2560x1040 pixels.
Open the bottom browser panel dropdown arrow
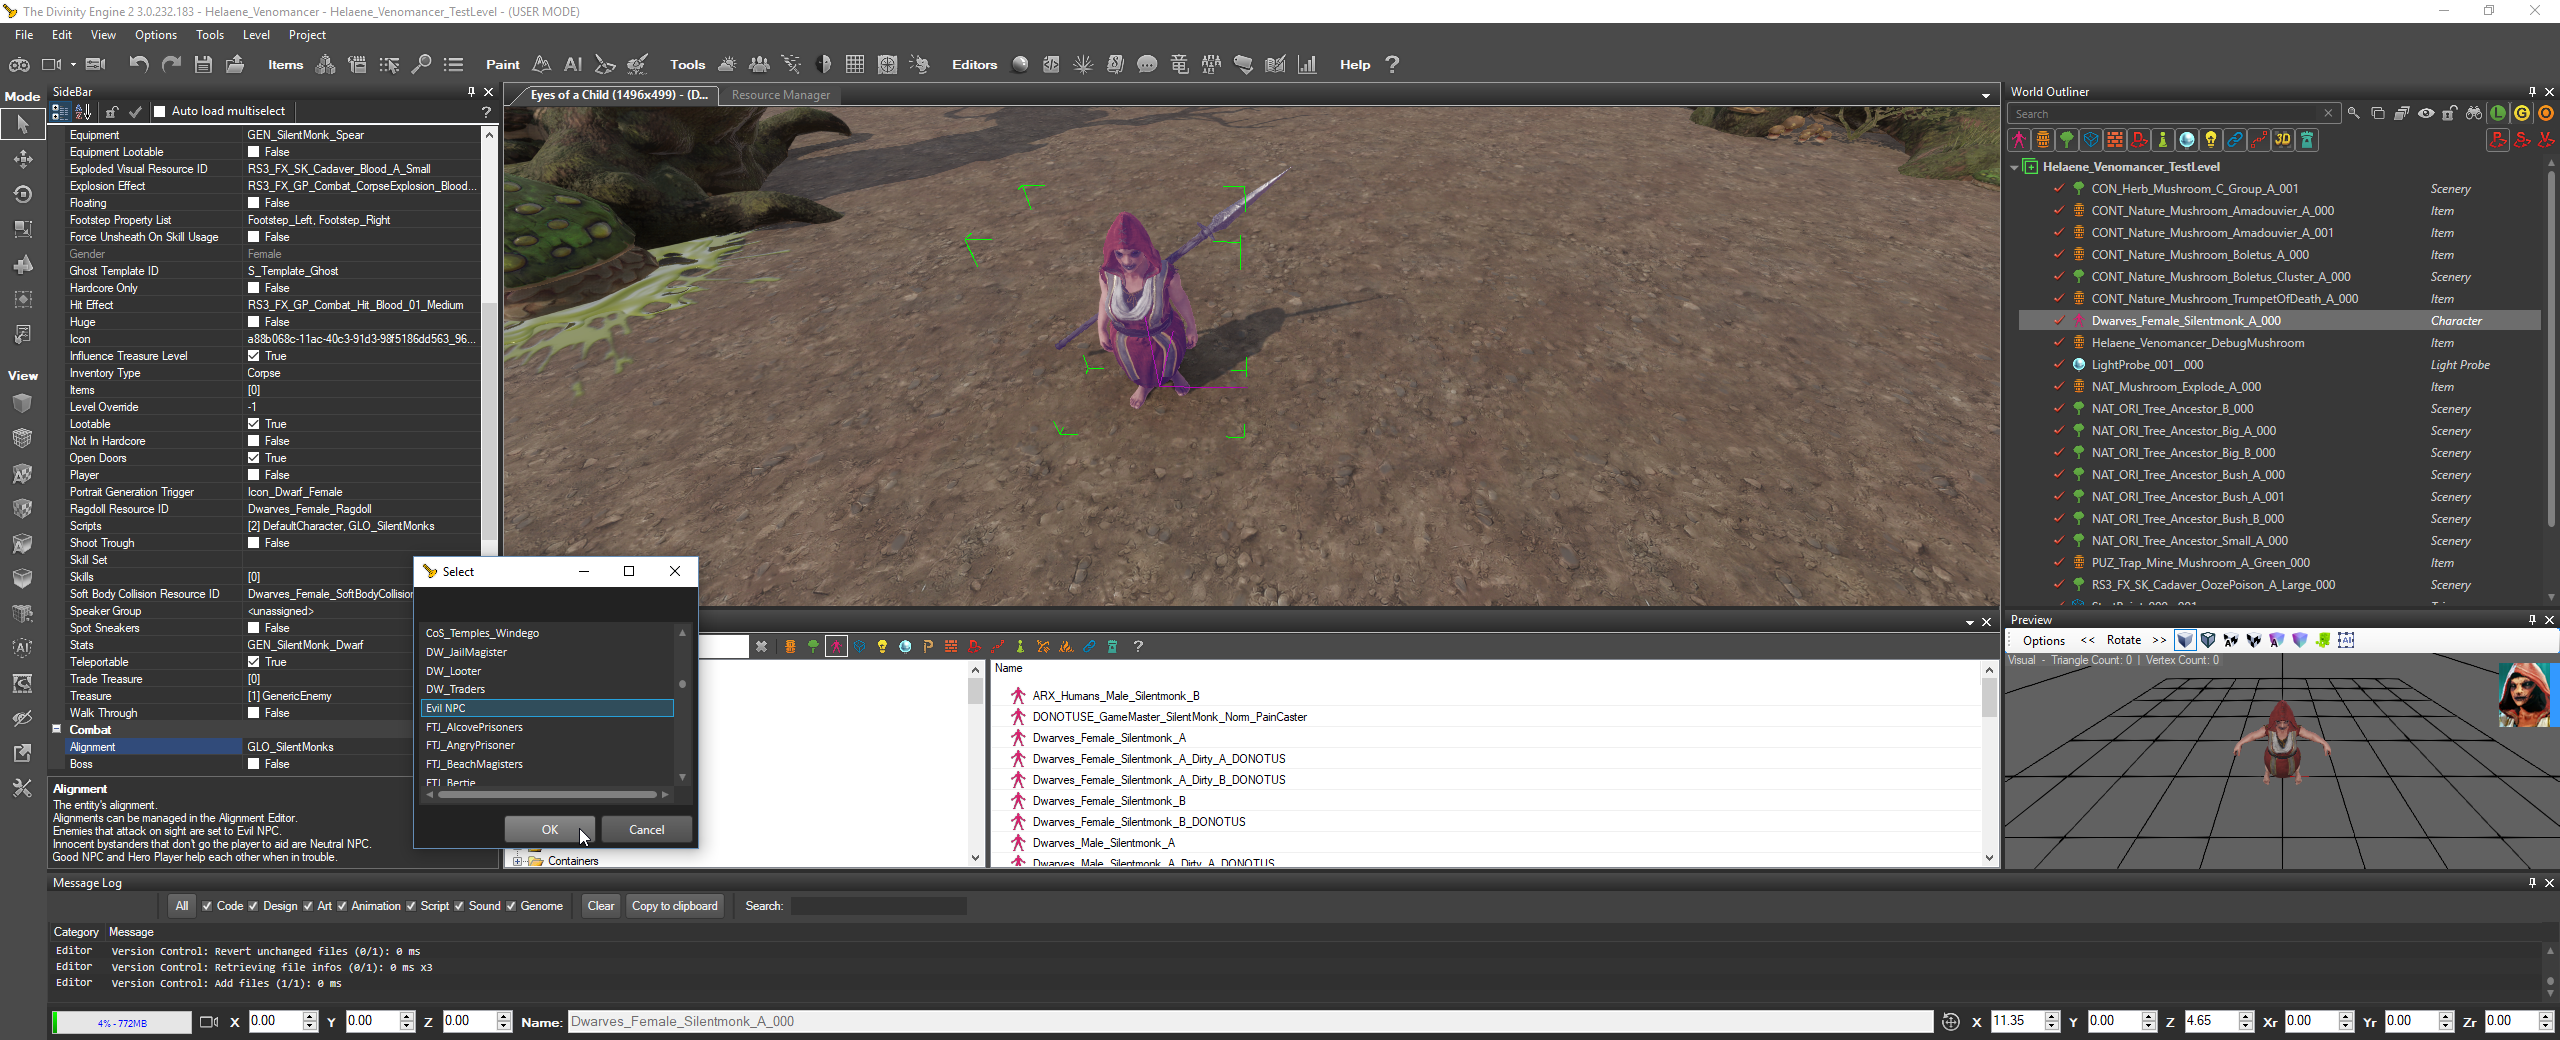click(1970, 622)
